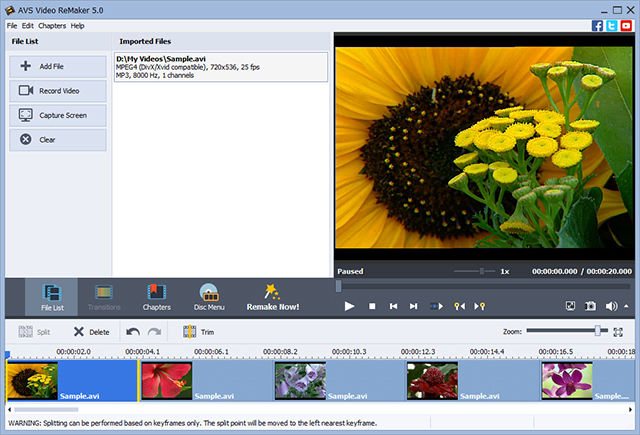Switch to the Transitions tab

pos(104,297)
